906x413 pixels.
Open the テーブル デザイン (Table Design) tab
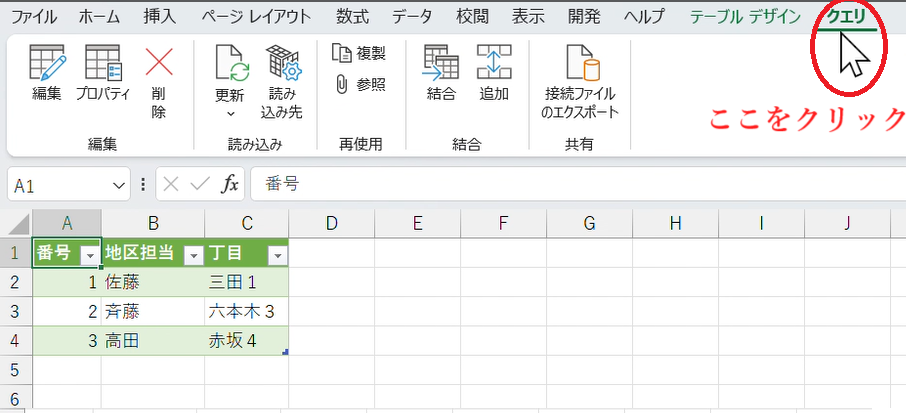pyautogui.click(x=744, y=17)
